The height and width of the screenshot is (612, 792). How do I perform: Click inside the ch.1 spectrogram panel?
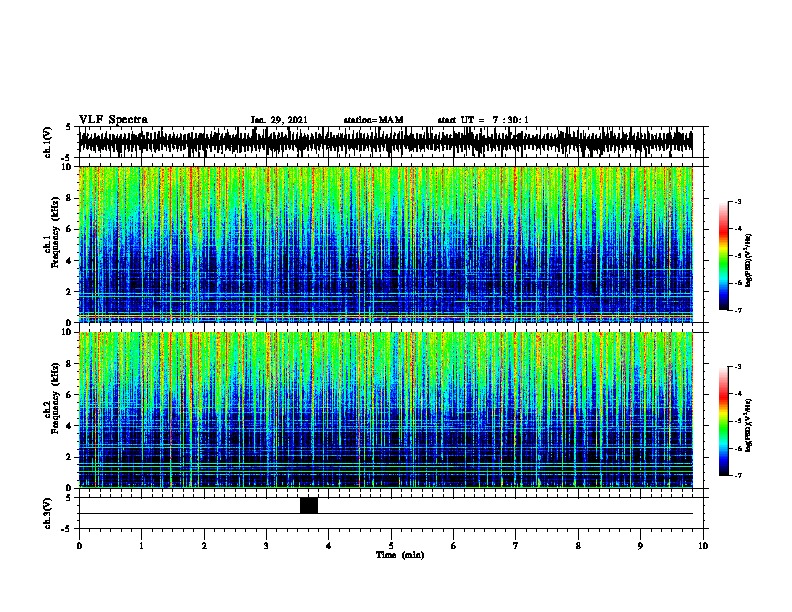(x=386, y=244)
